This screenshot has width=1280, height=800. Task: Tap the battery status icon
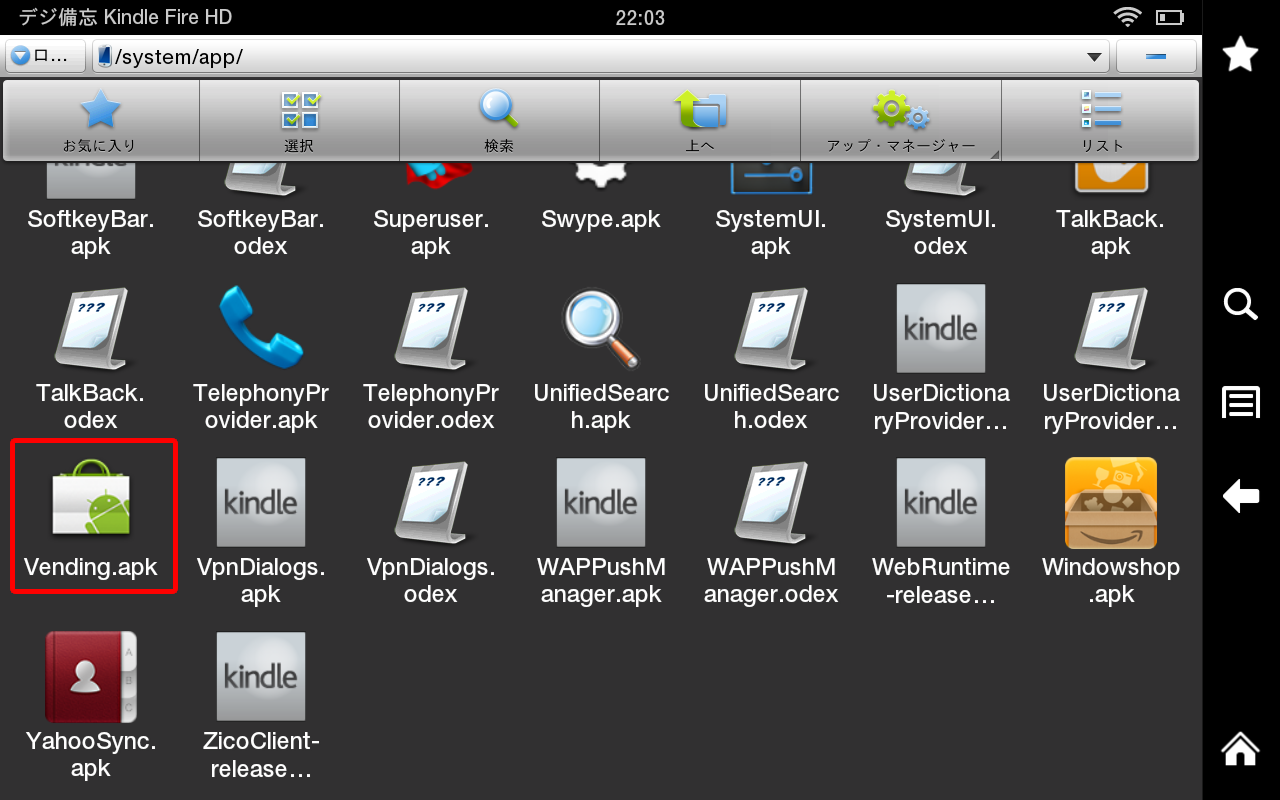click(x=1169, y=17)
